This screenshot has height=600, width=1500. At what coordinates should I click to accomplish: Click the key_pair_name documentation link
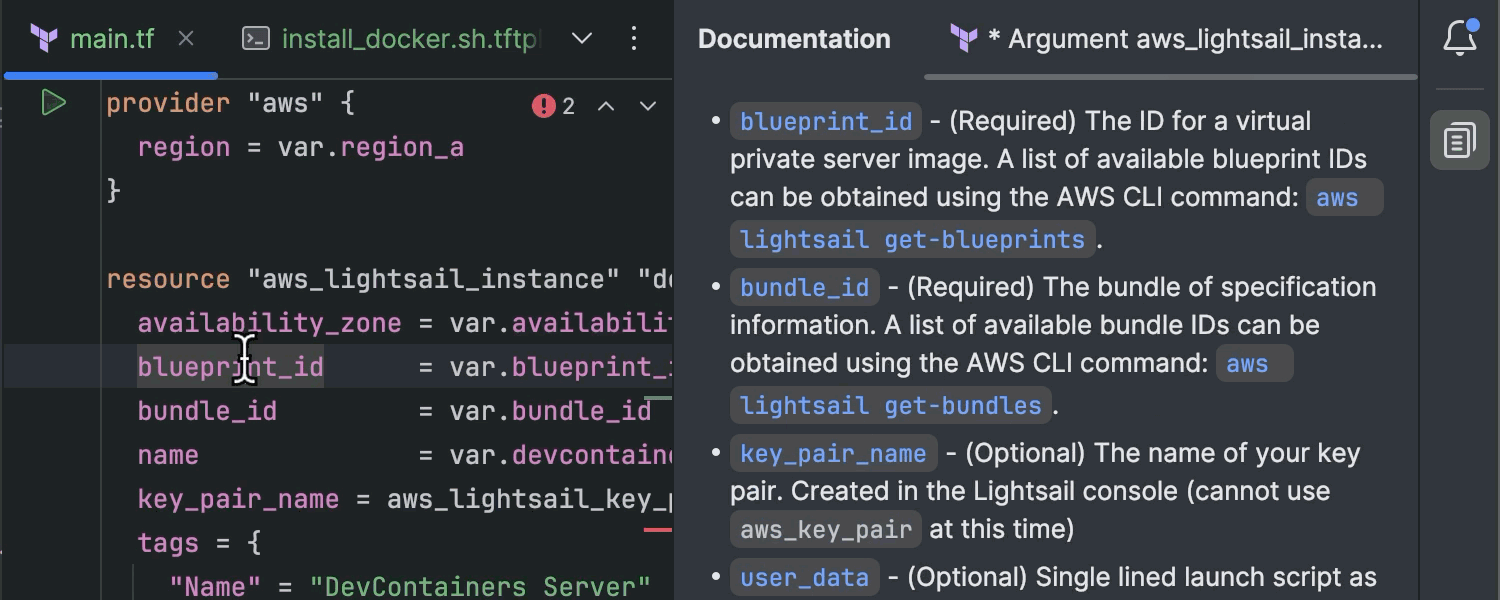(833, 454)
